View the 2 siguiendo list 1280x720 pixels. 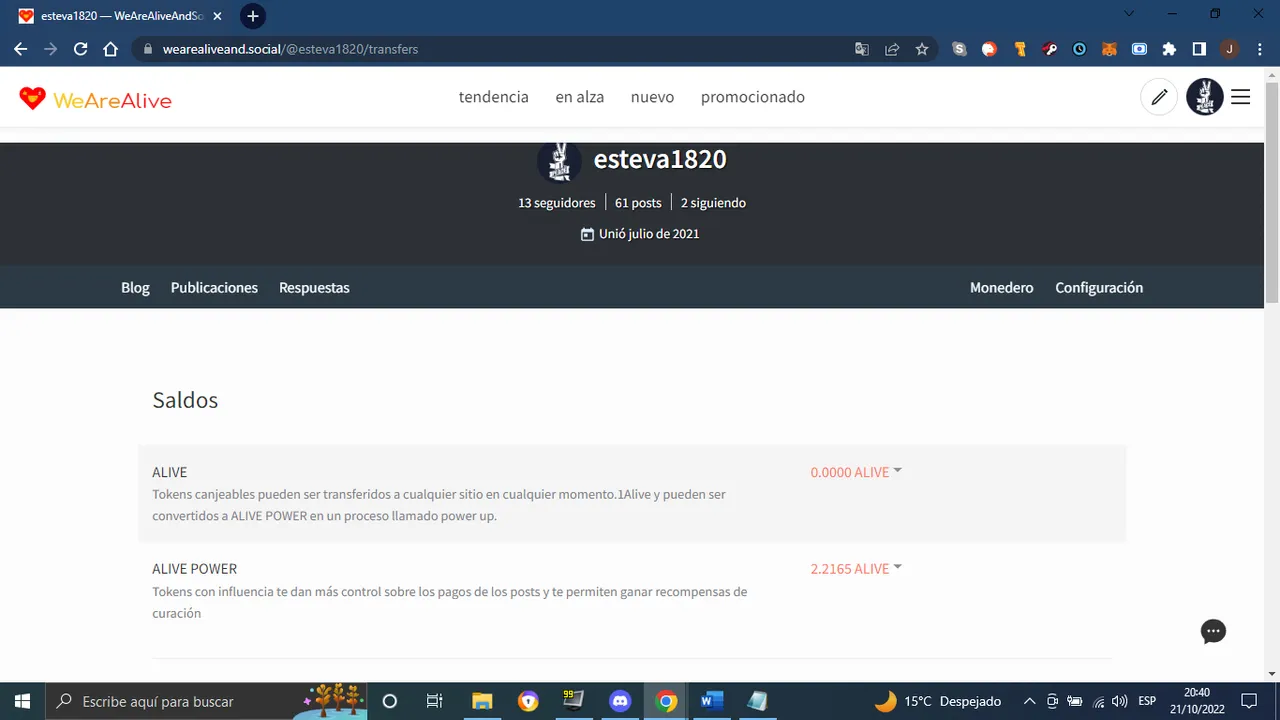[713, 203]
